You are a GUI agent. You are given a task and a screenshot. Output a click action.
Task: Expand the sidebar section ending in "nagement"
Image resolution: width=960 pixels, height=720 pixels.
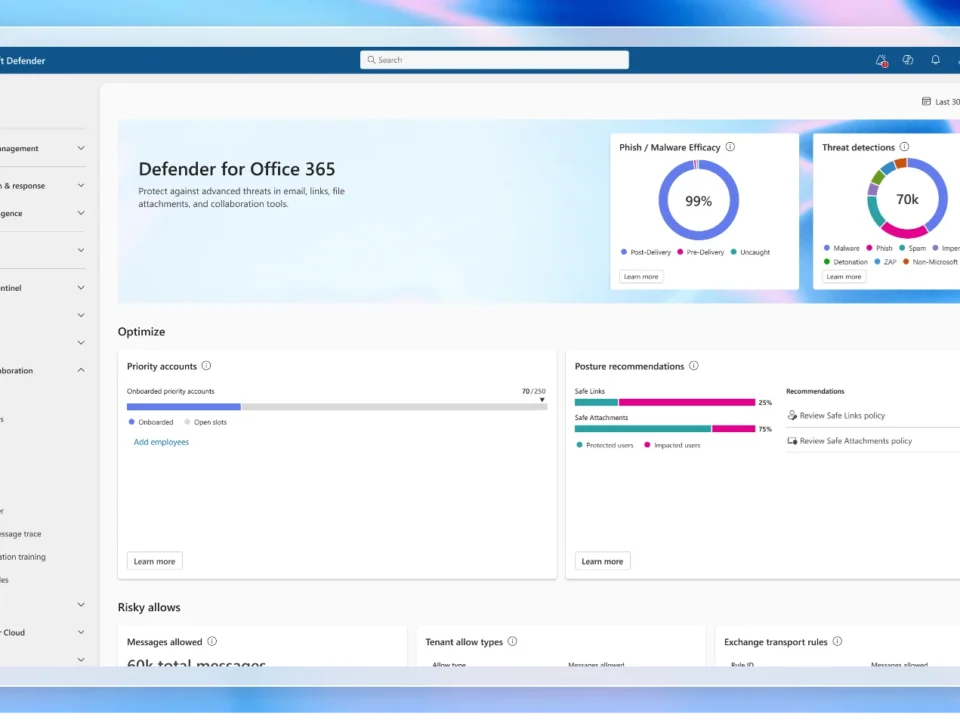[x=81, y=148]
